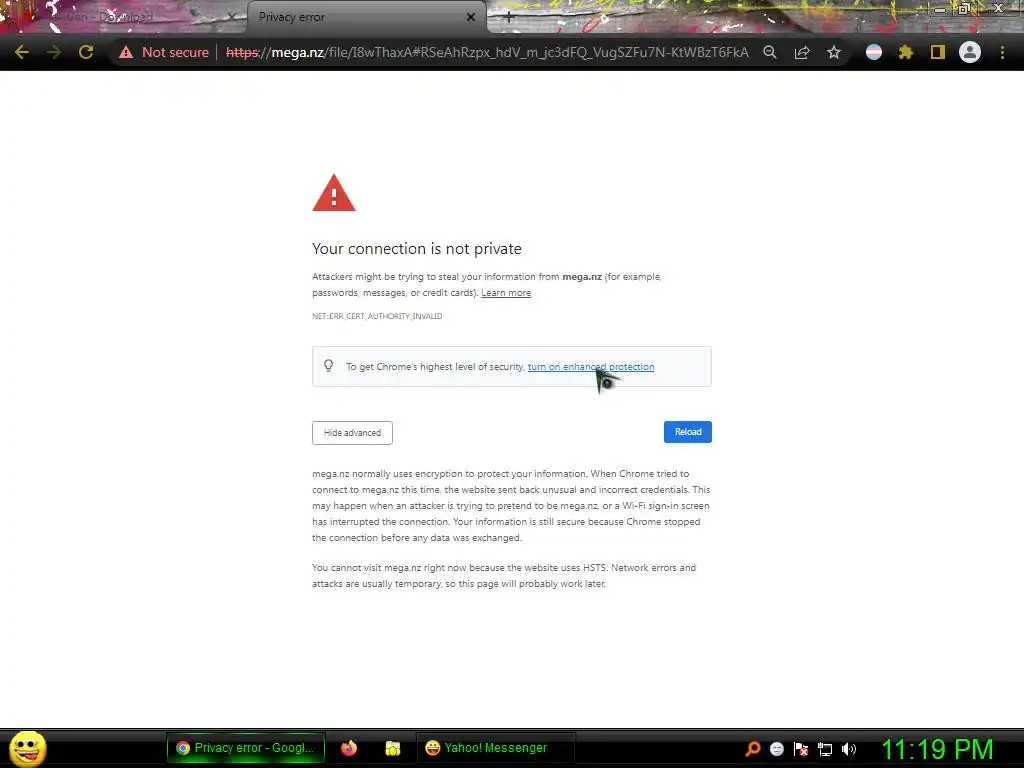Open the file manager taskbar icon
Image resolution: width=1024 pixels, height=768 pixels.
point(392,748)
